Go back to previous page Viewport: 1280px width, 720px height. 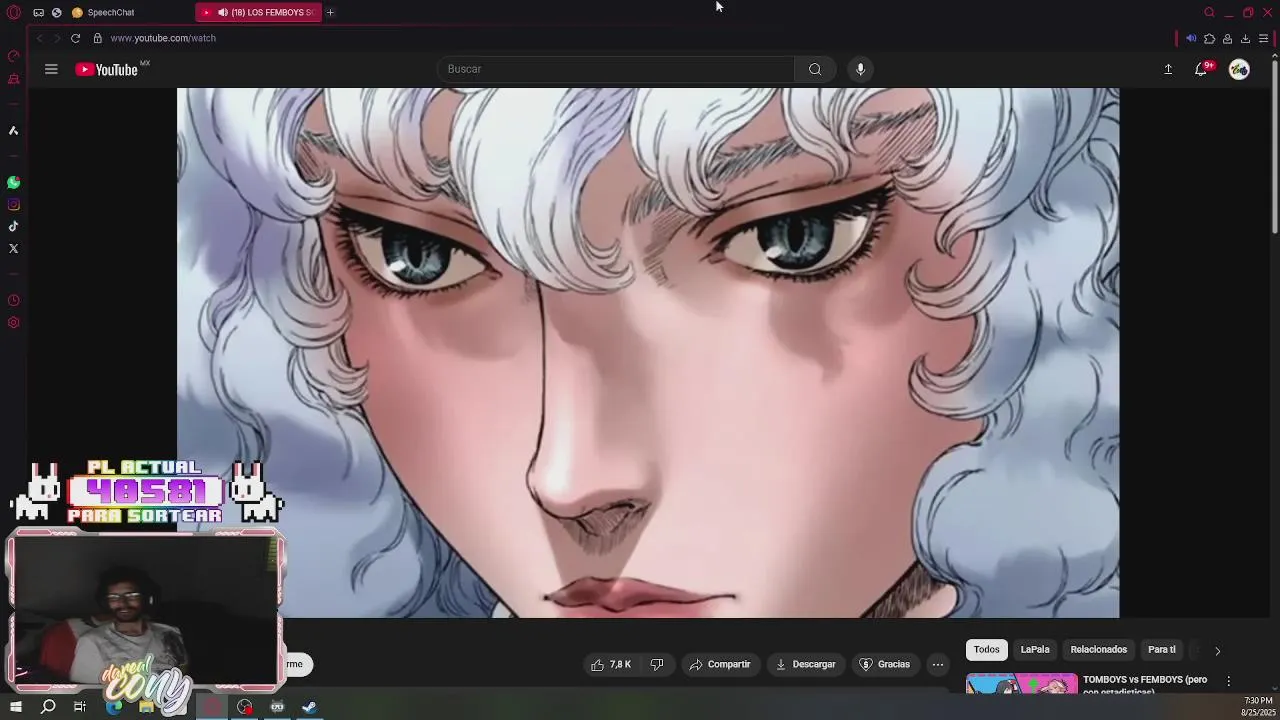pyautogui.click(x=39, y=38)
